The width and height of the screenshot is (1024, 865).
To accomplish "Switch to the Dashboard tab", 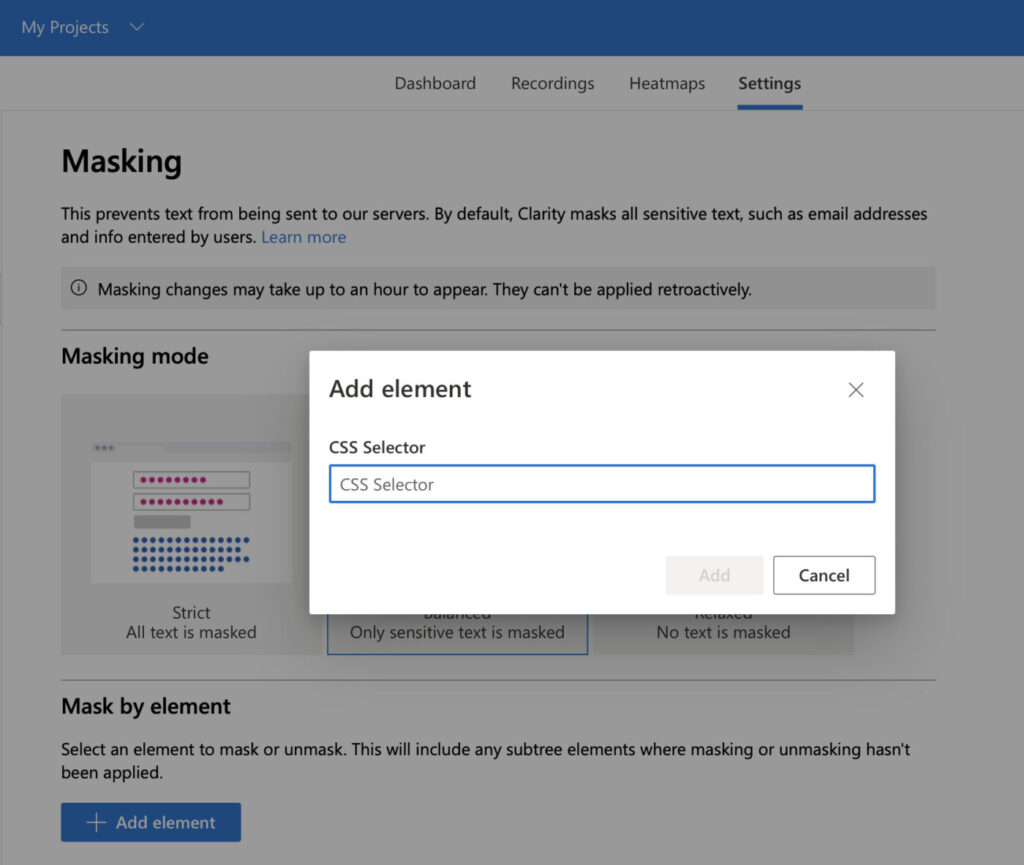I will coord(435,83).
